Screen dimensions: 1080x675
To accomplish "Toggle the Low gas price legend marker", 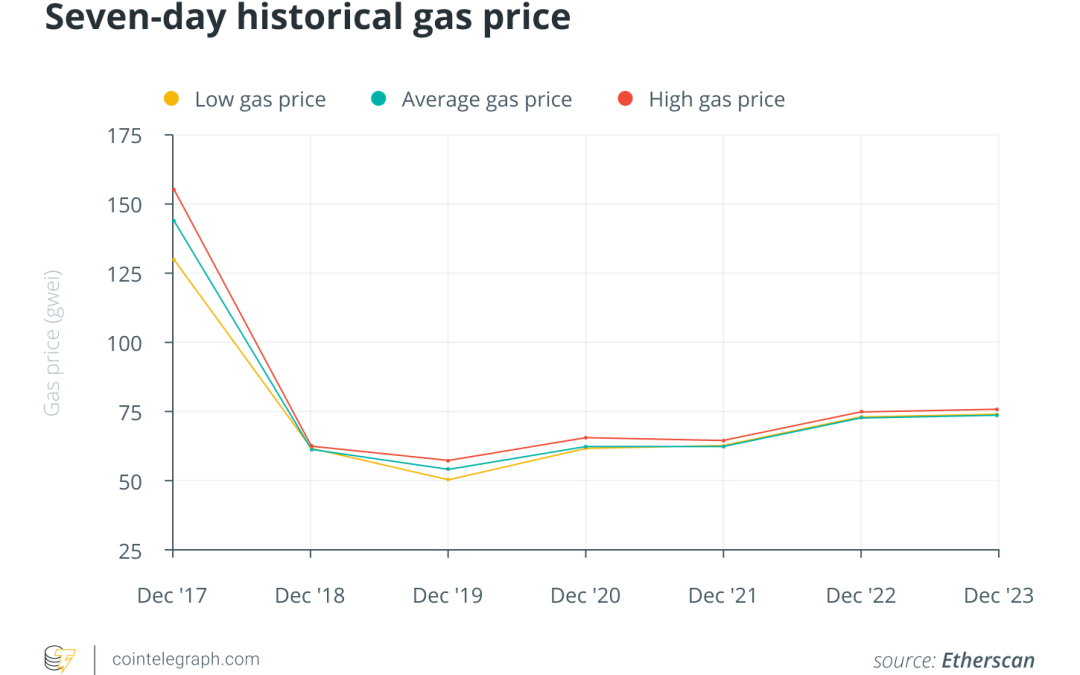I will click(x=172, y=98).
